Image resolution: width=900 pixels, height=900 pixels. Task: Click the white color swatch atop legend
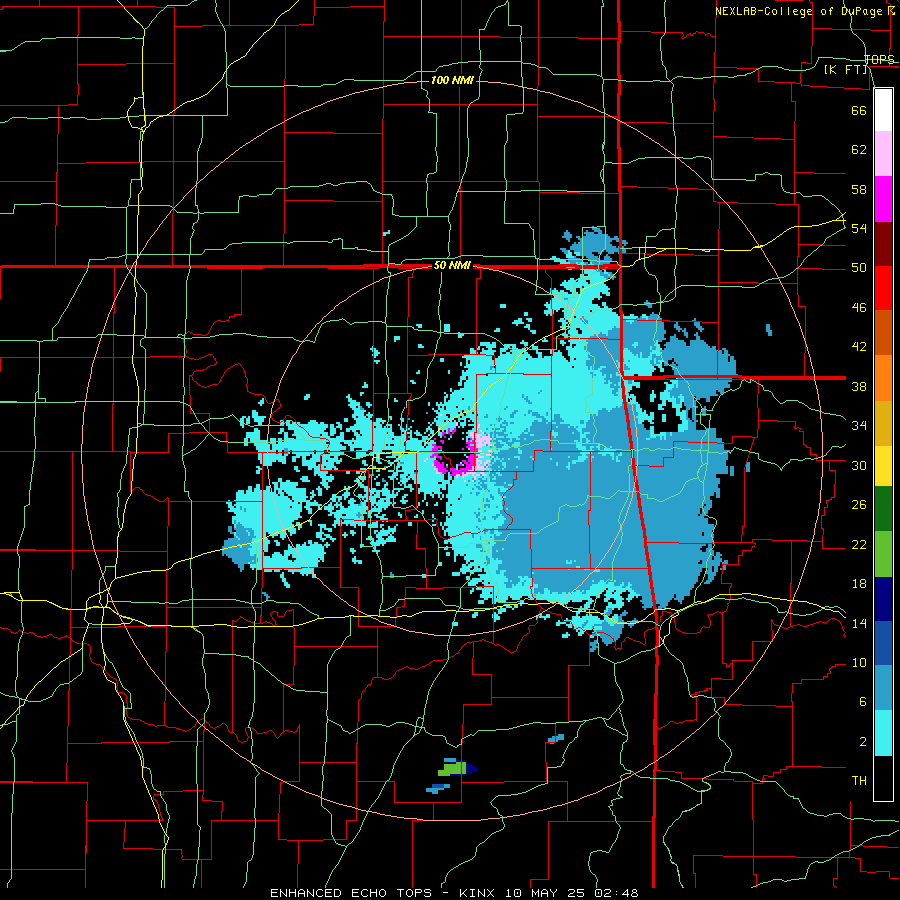tap(883, 110)
